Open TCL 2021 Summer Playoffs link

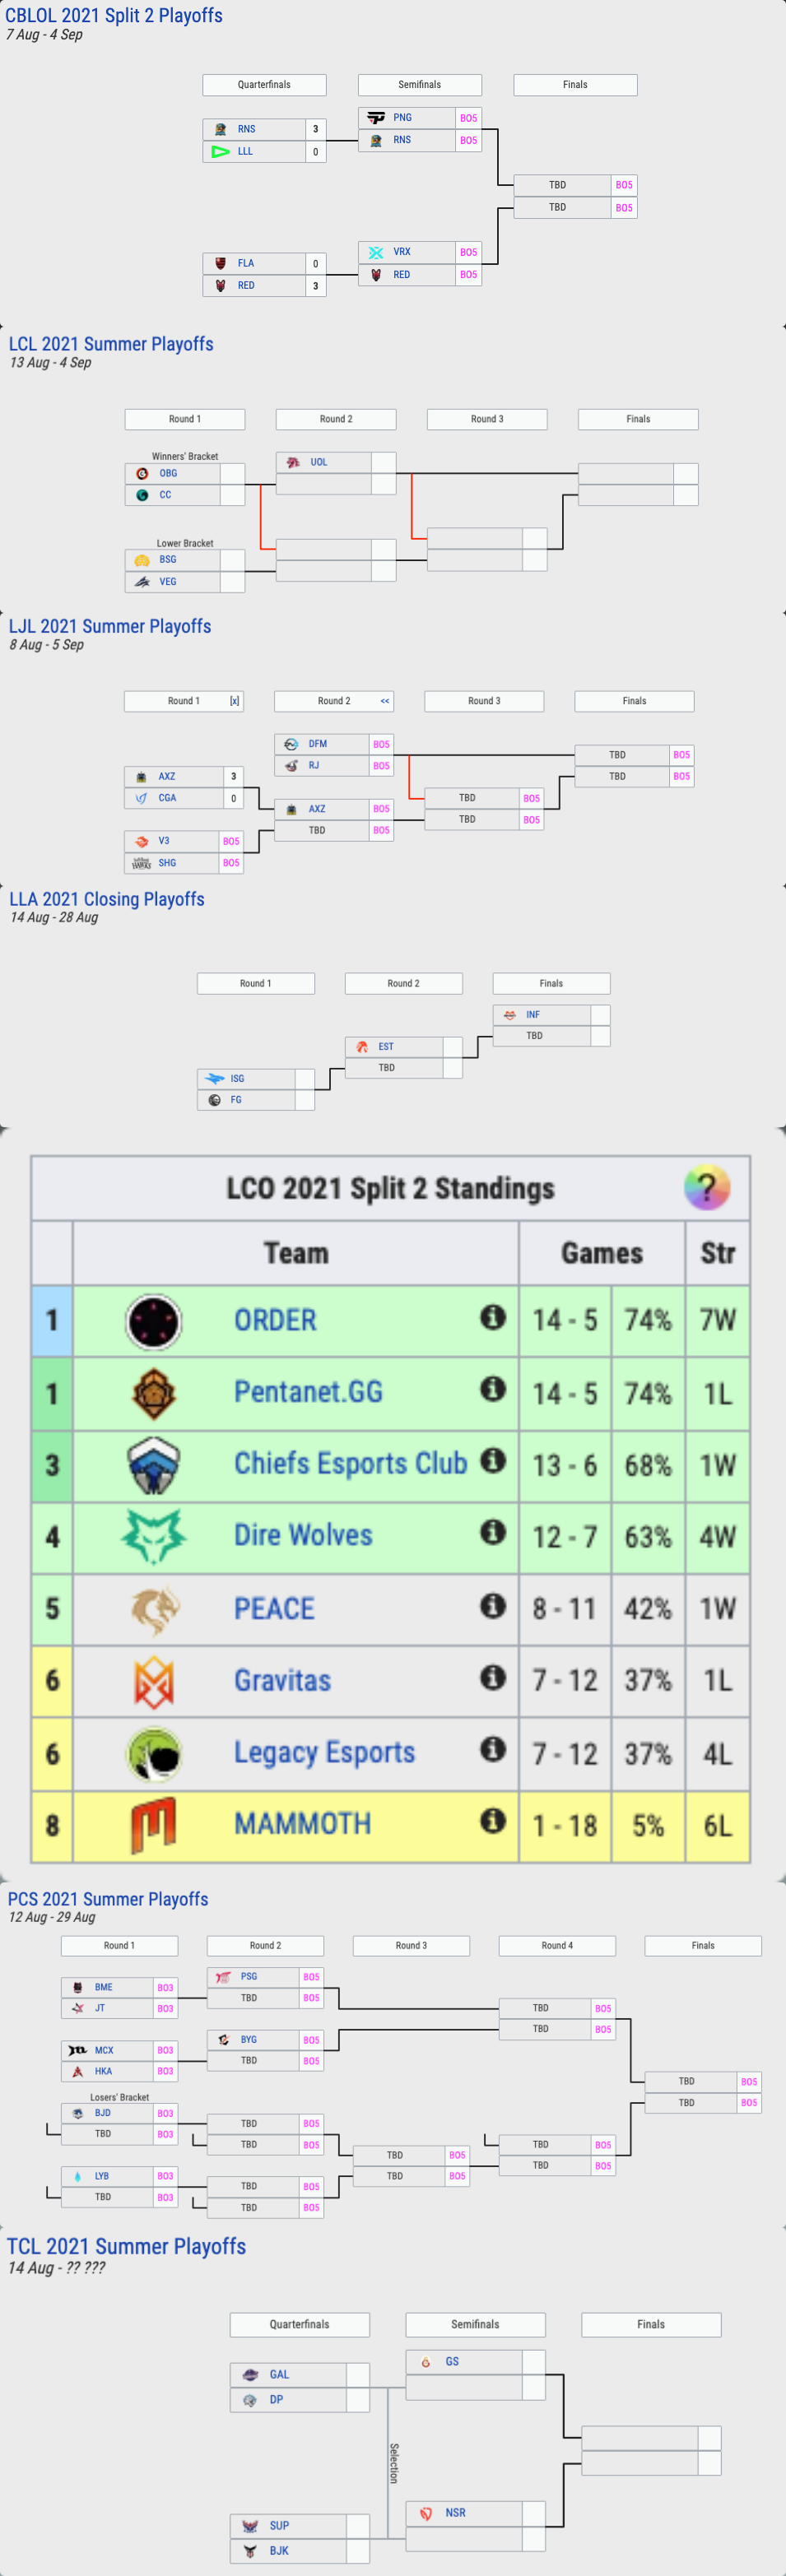coord(126,2246)
